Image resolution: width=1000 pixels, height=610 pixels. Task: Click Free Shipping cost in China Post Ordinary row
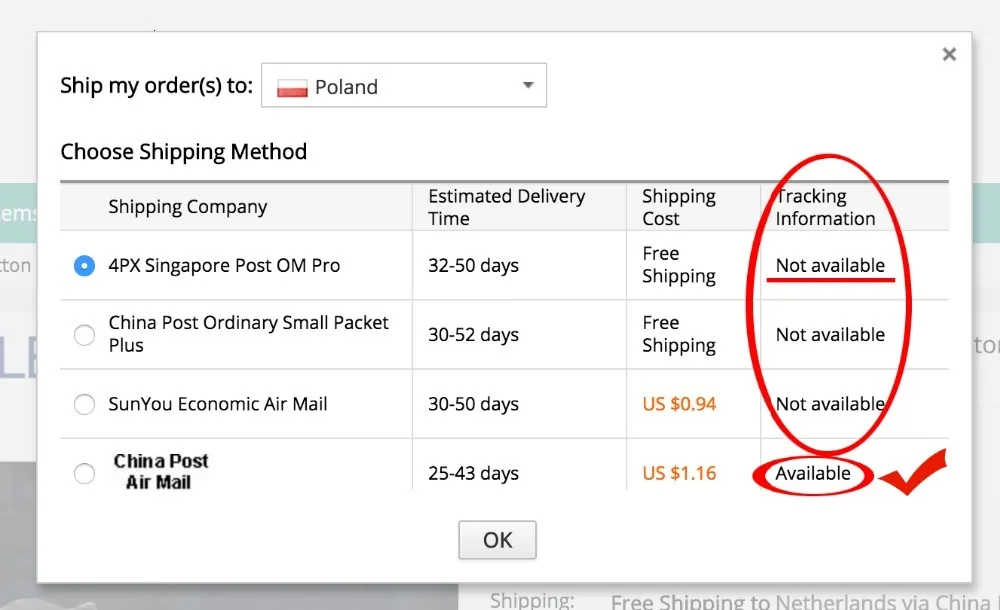tap(679, 334)
